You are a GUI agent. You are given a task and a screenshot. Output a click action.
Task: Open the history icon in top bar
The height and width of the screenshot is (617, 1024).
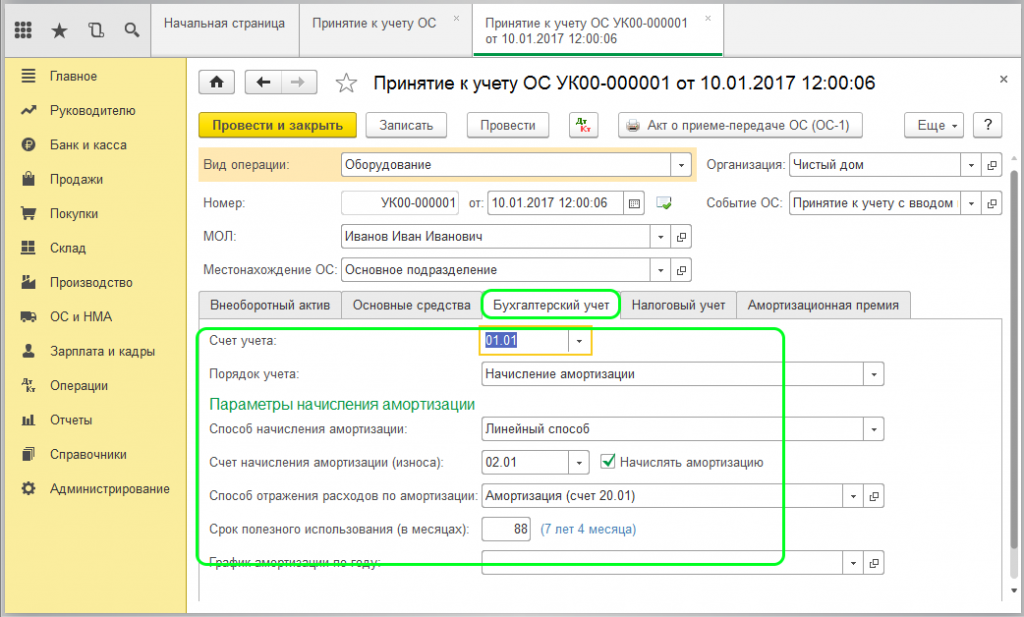[x=96, y=30]
